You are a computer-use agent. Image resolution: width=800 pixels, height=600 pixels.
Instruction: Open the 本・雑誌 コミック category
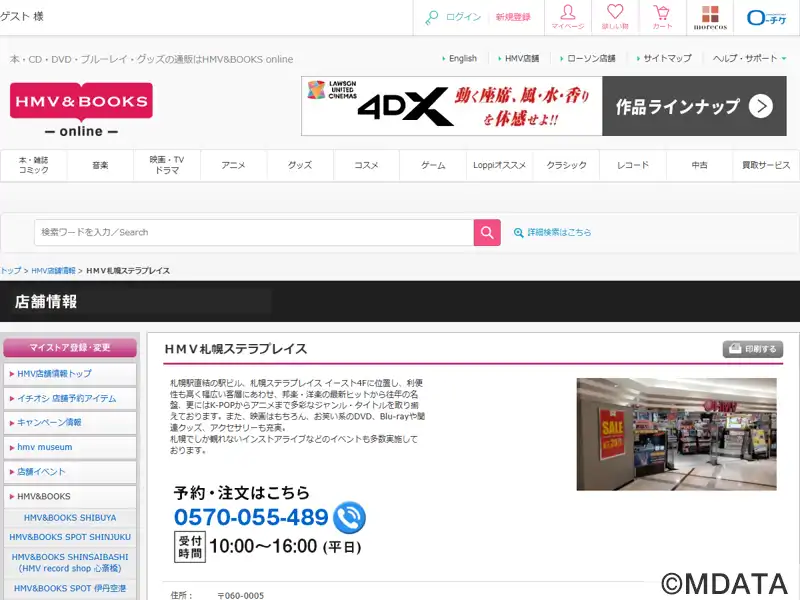(34, 165)
